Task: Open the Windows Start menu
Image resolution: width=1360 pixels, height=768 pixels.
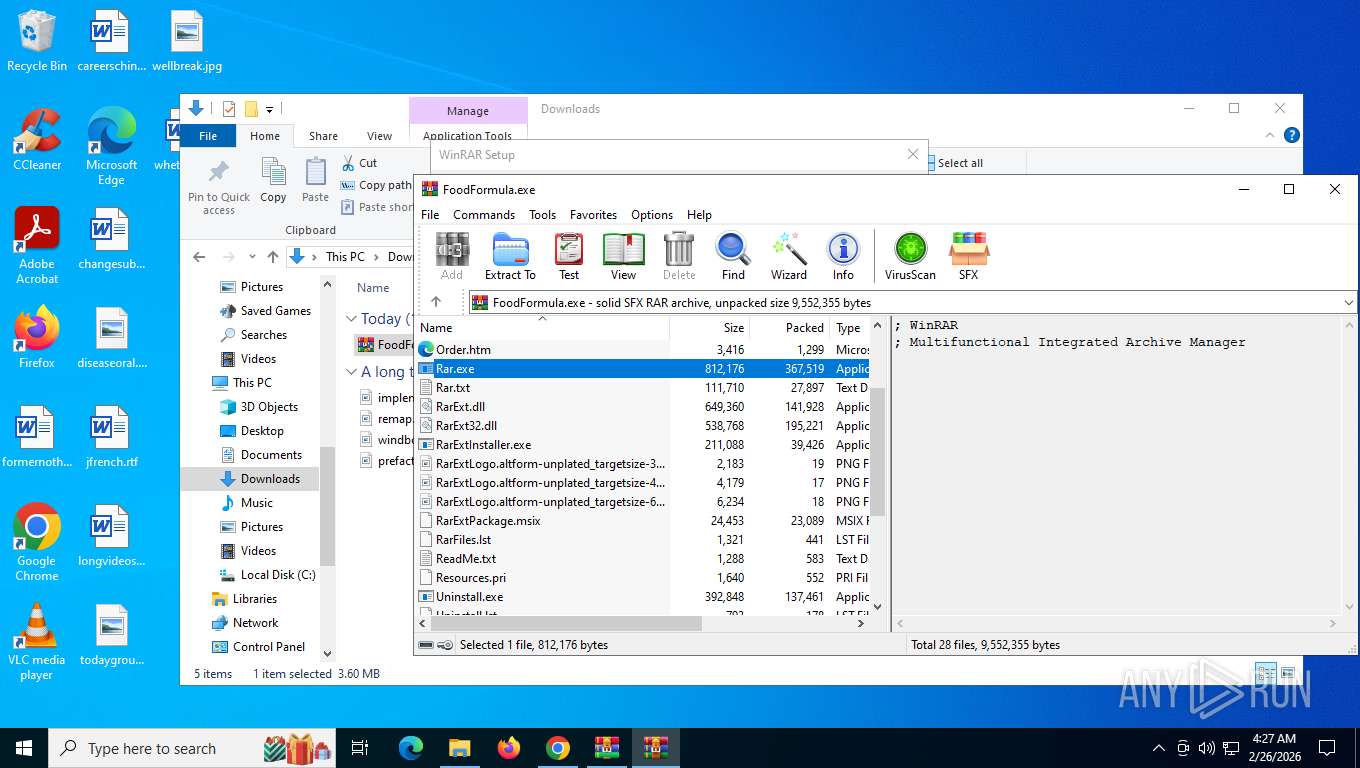Action: [24, 748]
